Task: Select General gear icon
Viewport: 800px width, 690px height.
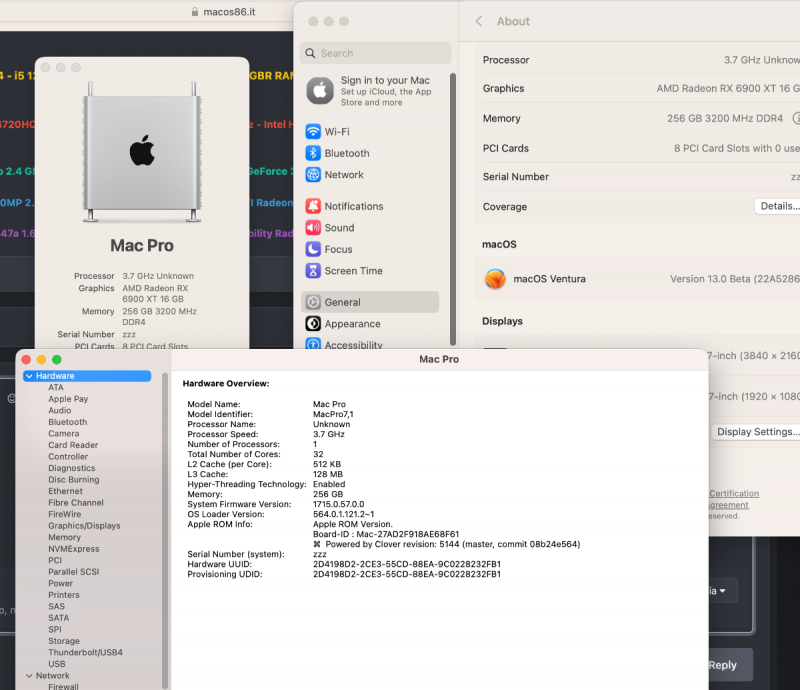Action: 313,302
